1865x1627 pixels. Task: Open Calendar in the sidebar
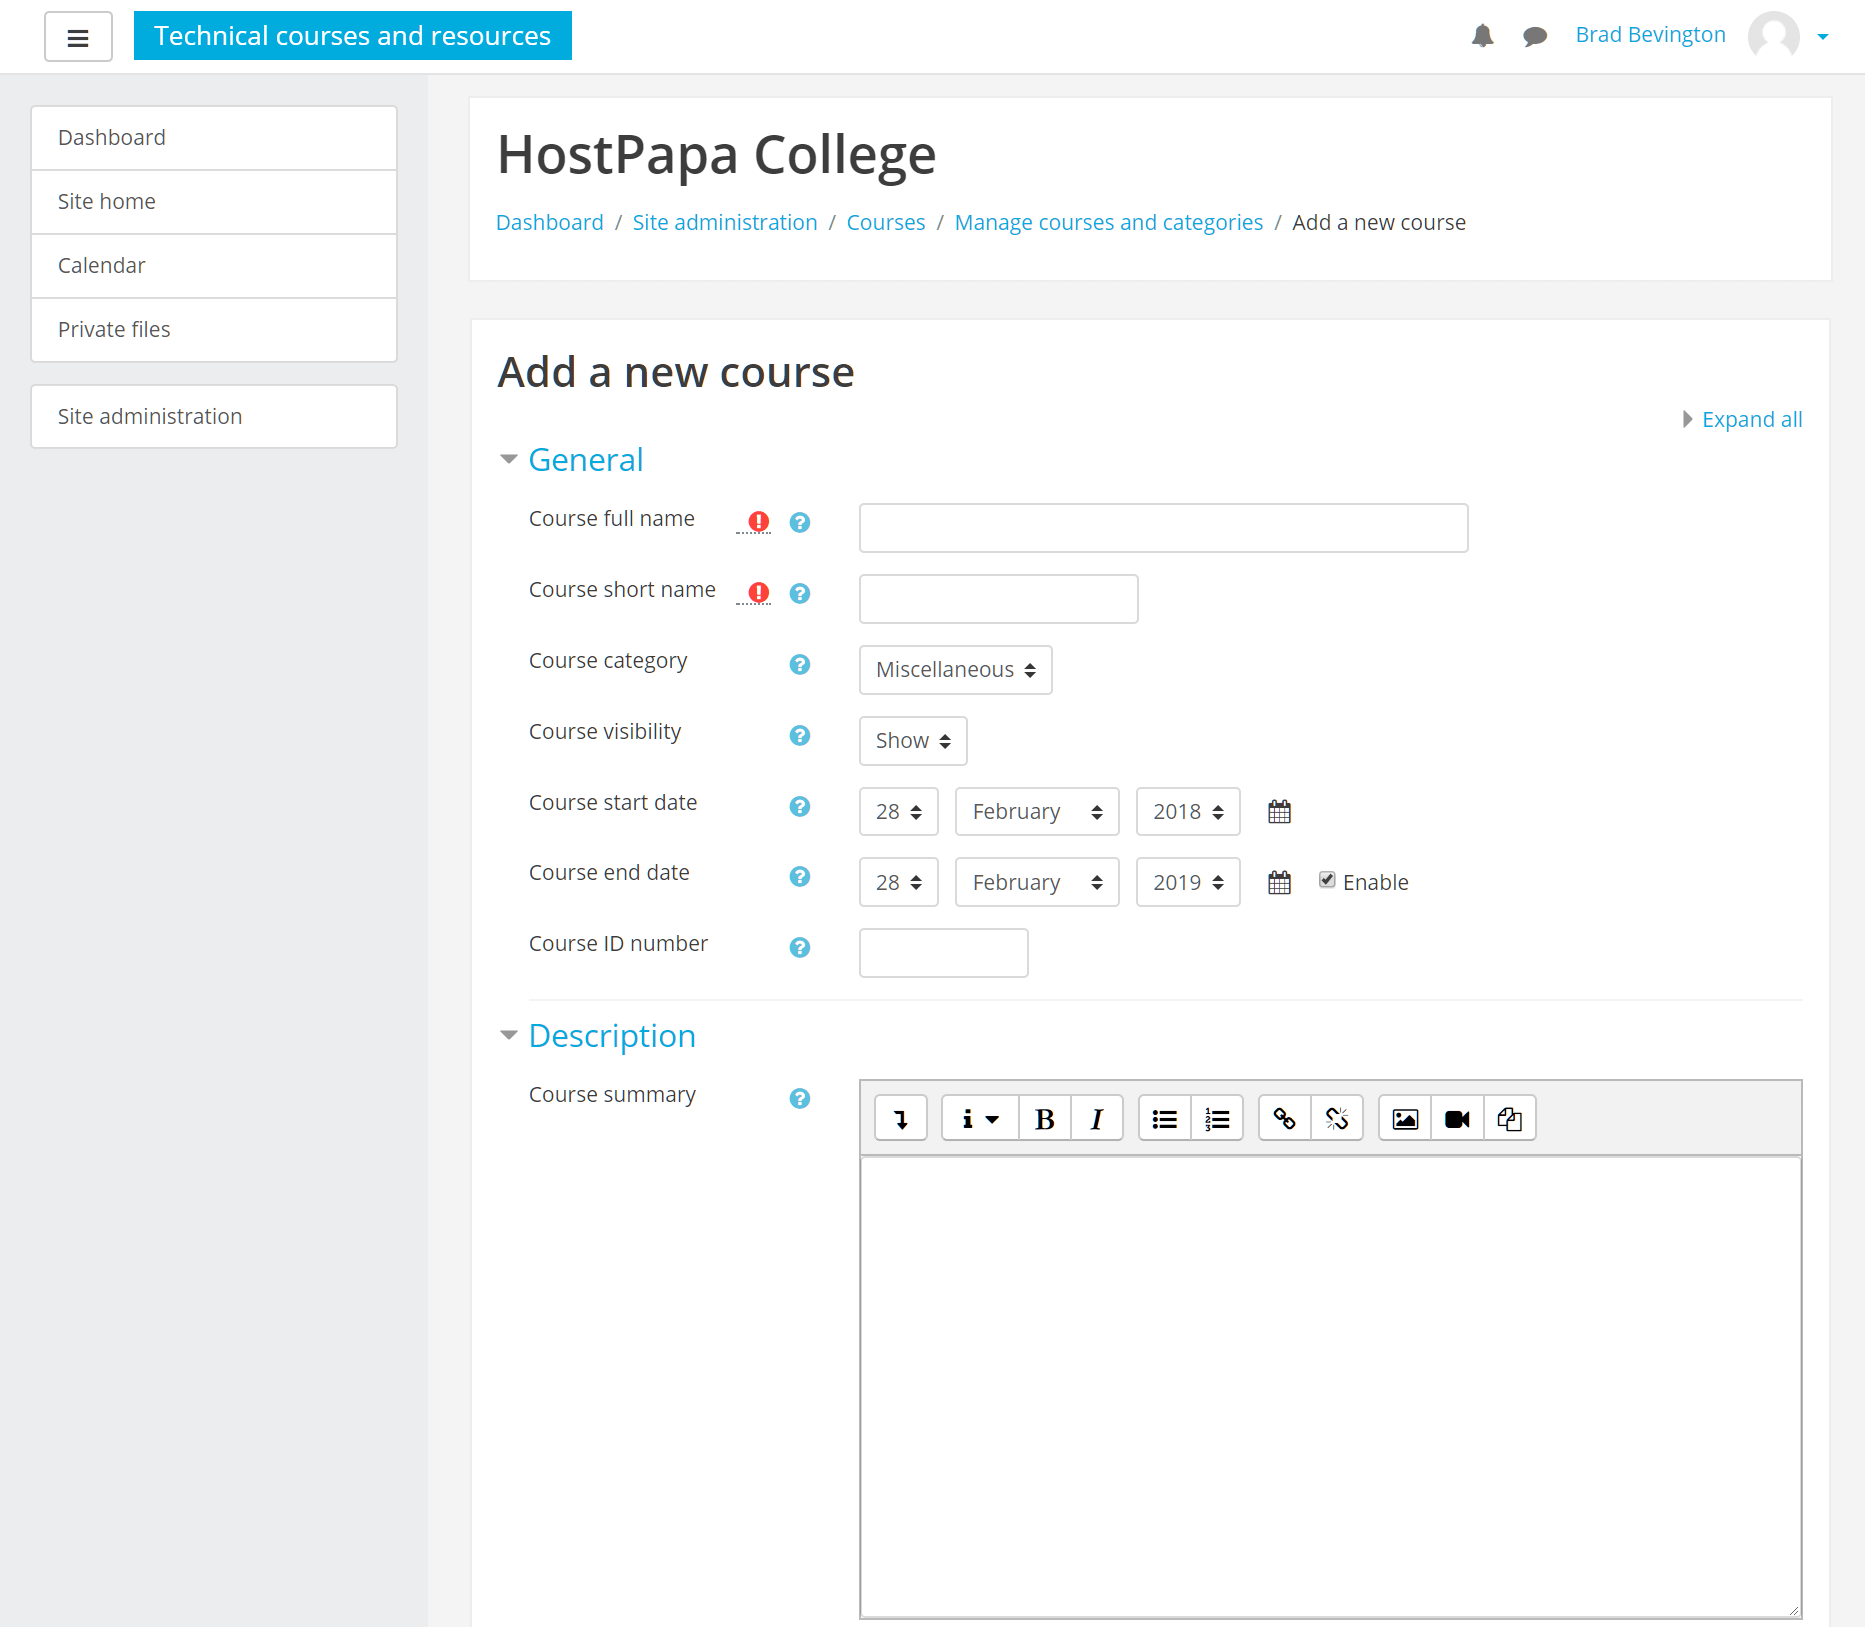(x=214, y=266)
